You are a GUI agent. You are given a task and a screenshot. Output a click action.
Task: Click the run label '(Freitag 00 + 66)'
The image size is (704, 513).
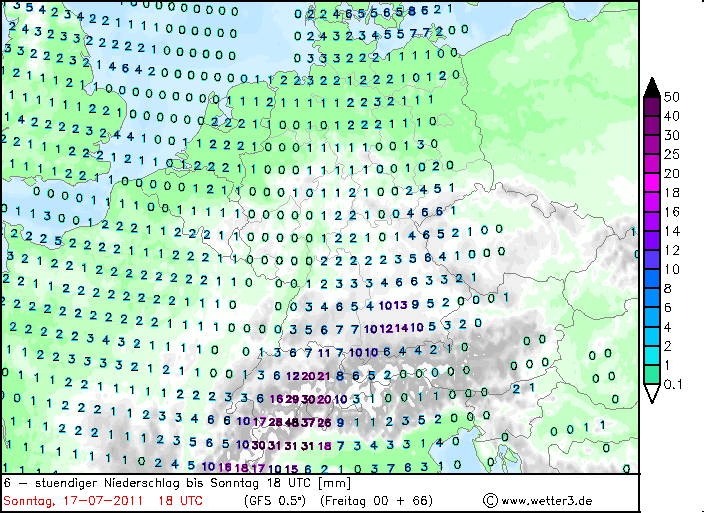point(376,501)
